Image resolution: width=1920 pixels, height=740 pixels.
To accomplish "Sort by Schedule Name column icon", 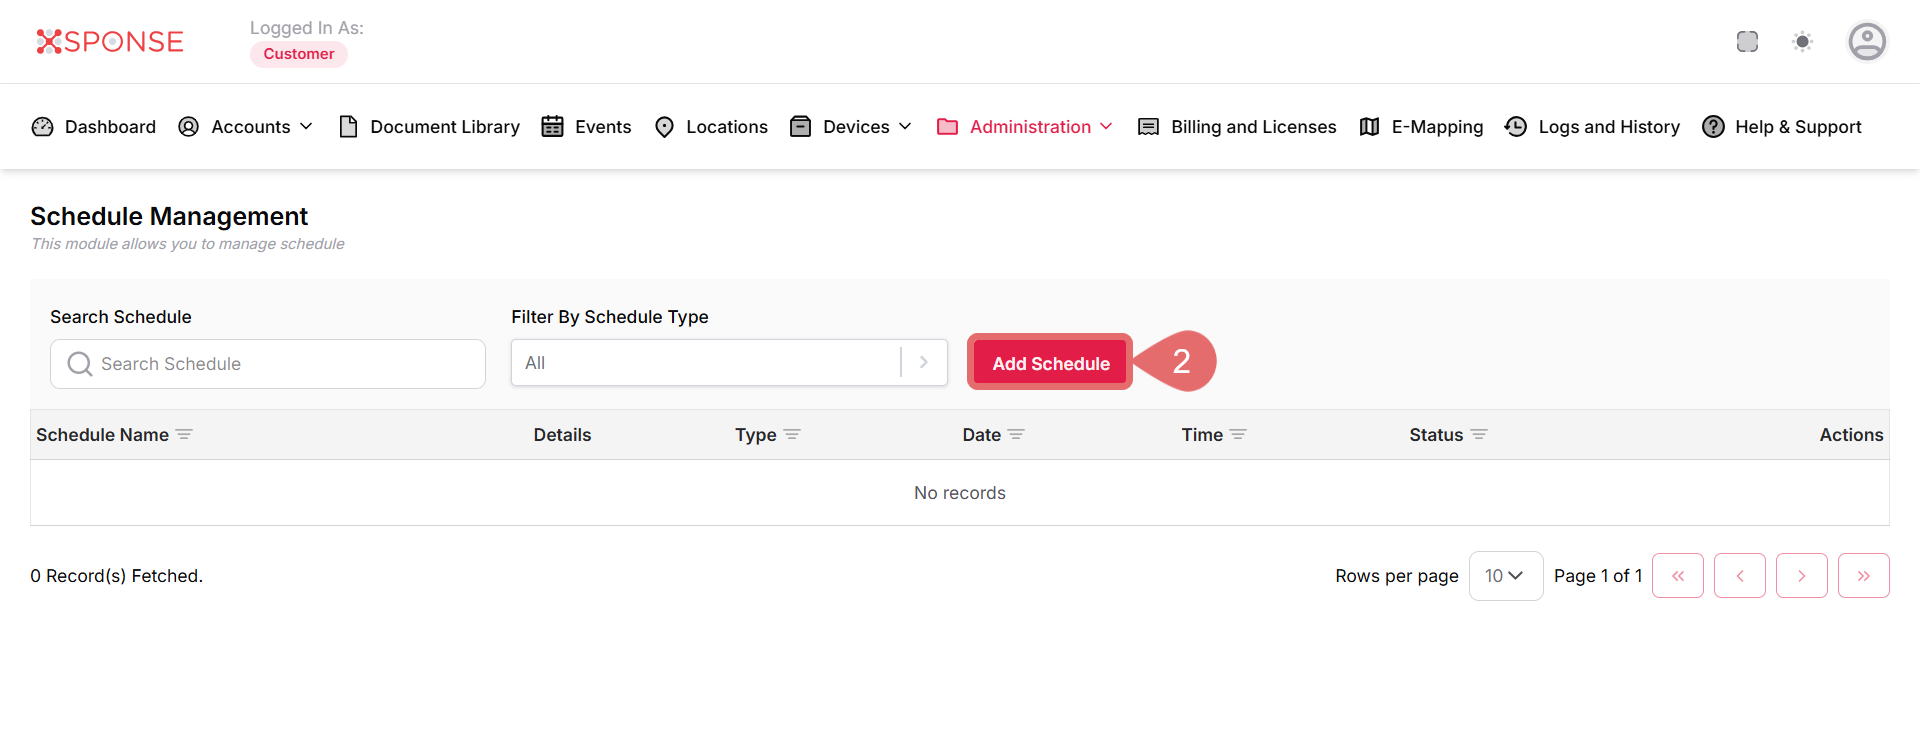I will click(x=184, y=435).
